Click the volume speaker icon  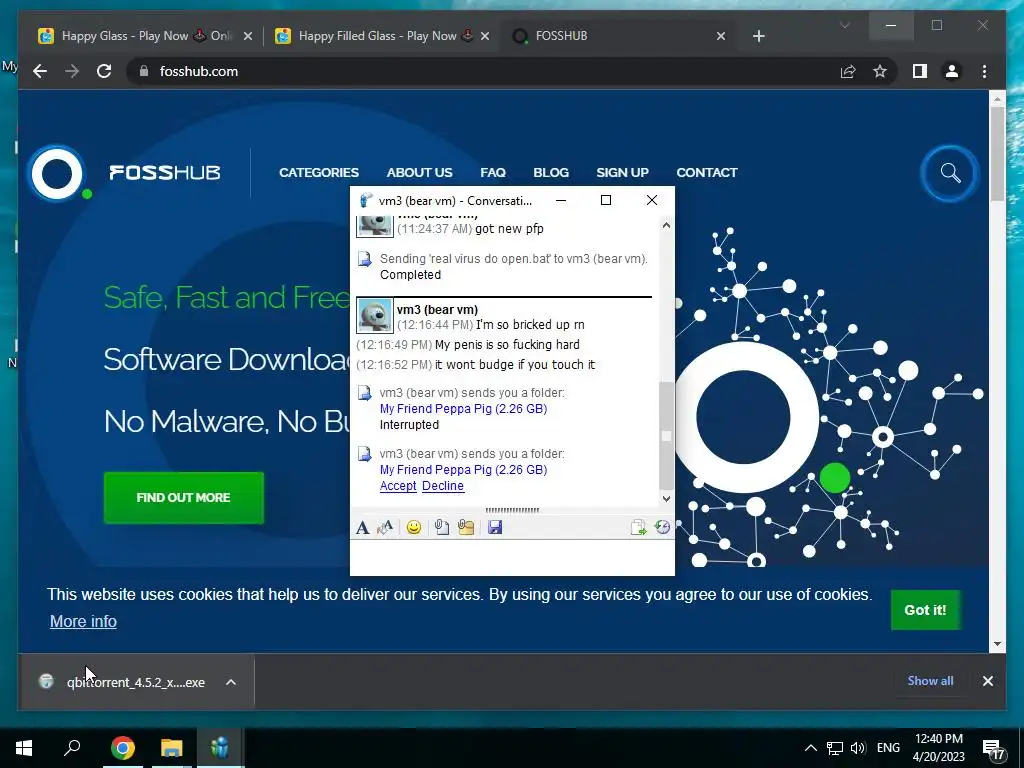coord(858,748)
